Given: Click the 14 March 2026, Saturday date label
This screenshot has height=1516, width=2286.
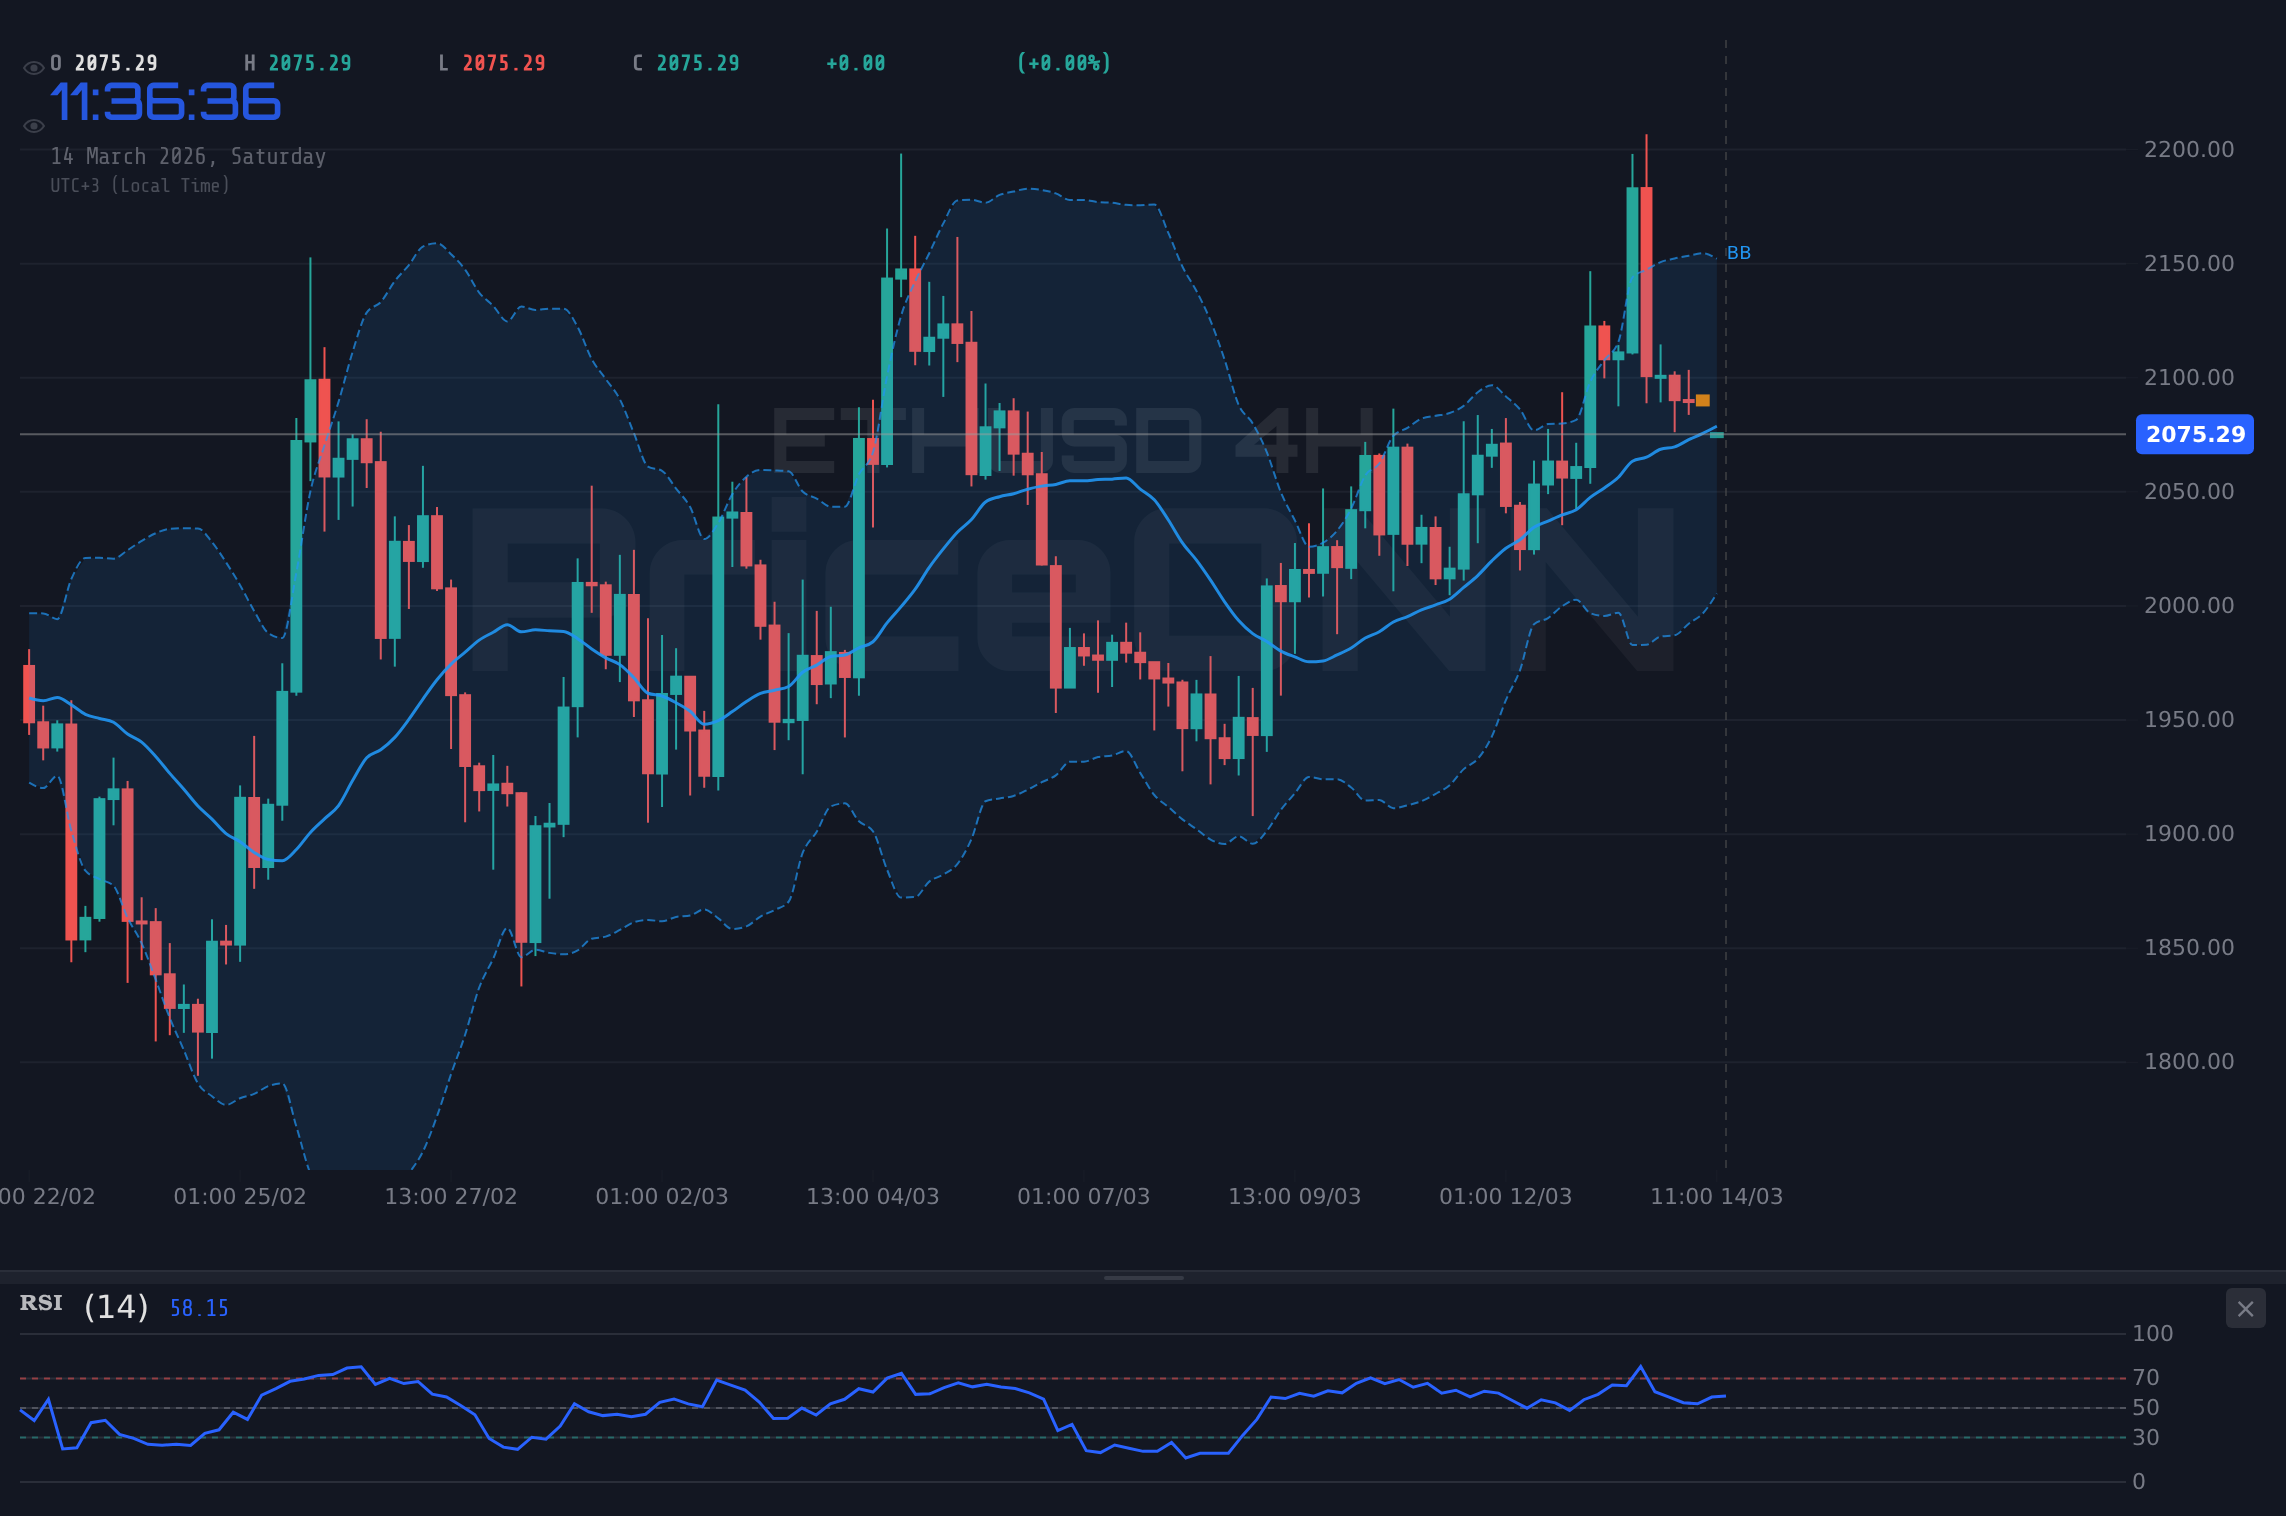Looking at the screenshot, I should (187, 156).
